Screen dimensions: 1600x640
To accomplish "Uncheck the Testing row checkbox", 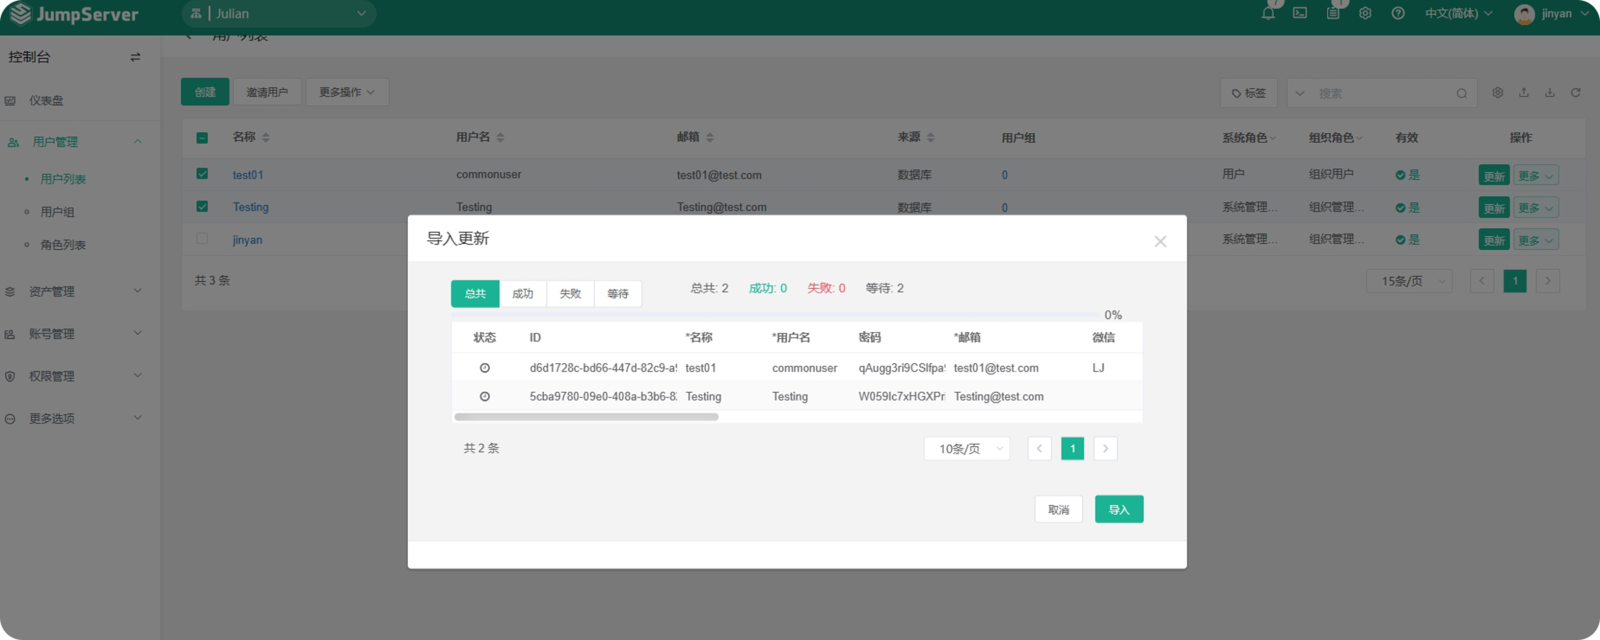I will click(202, 207).
